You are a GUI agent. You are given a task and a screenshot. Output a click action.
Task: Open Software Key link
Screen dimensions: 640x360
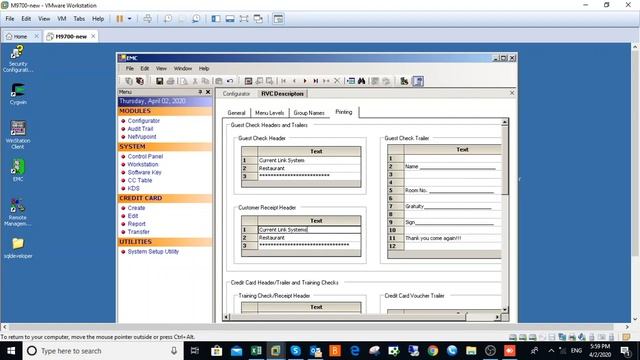click(x=144, y=172)
